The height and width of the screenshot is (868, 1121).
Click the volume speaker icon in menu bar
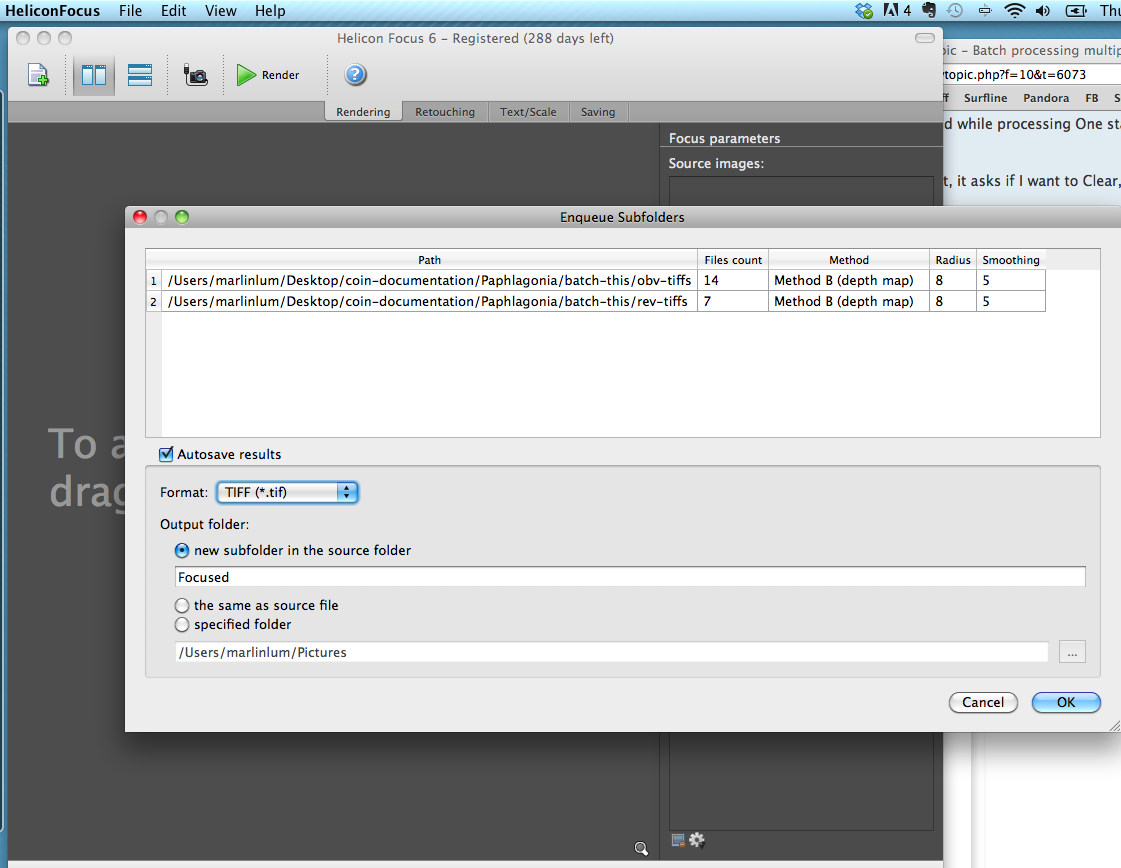click(x=1043, y=11)
